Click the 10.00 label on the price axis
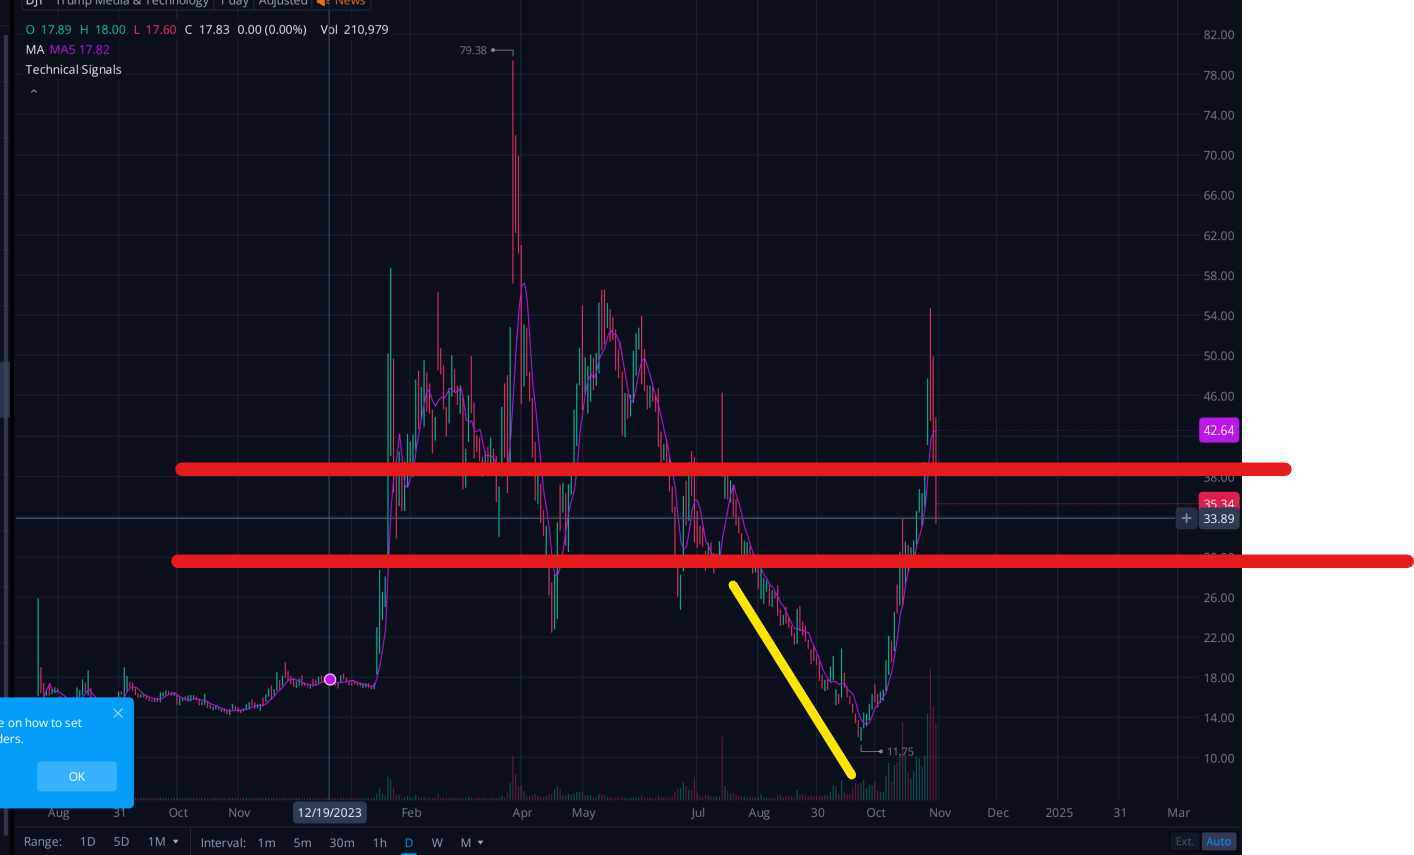 (1219, 759)
